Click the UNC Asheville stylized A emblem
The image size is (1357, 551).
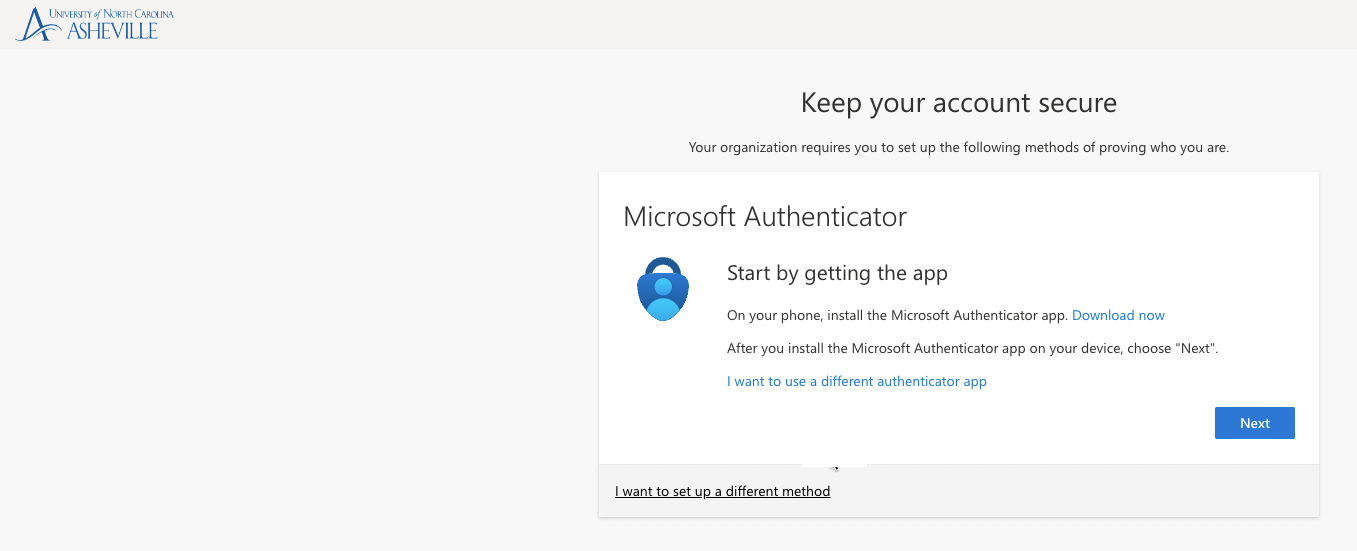pos(35,25)
